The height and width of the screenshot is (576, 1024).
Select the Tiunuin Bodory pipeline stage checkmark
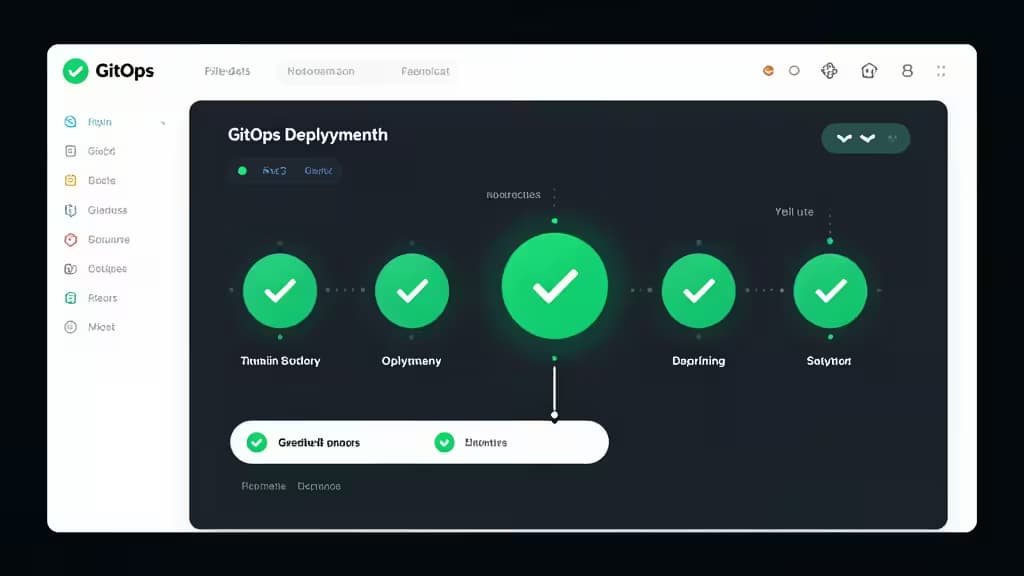point(280,291)
